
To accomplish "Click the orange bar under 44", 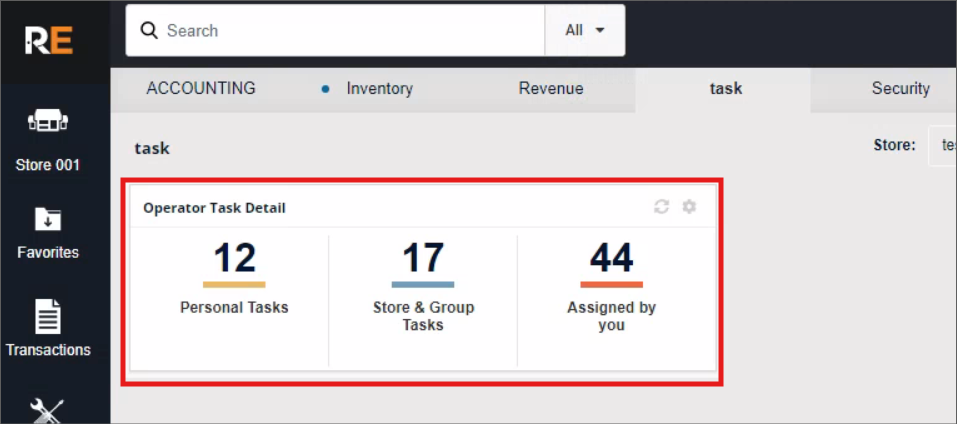I will (x=611, y=285).
